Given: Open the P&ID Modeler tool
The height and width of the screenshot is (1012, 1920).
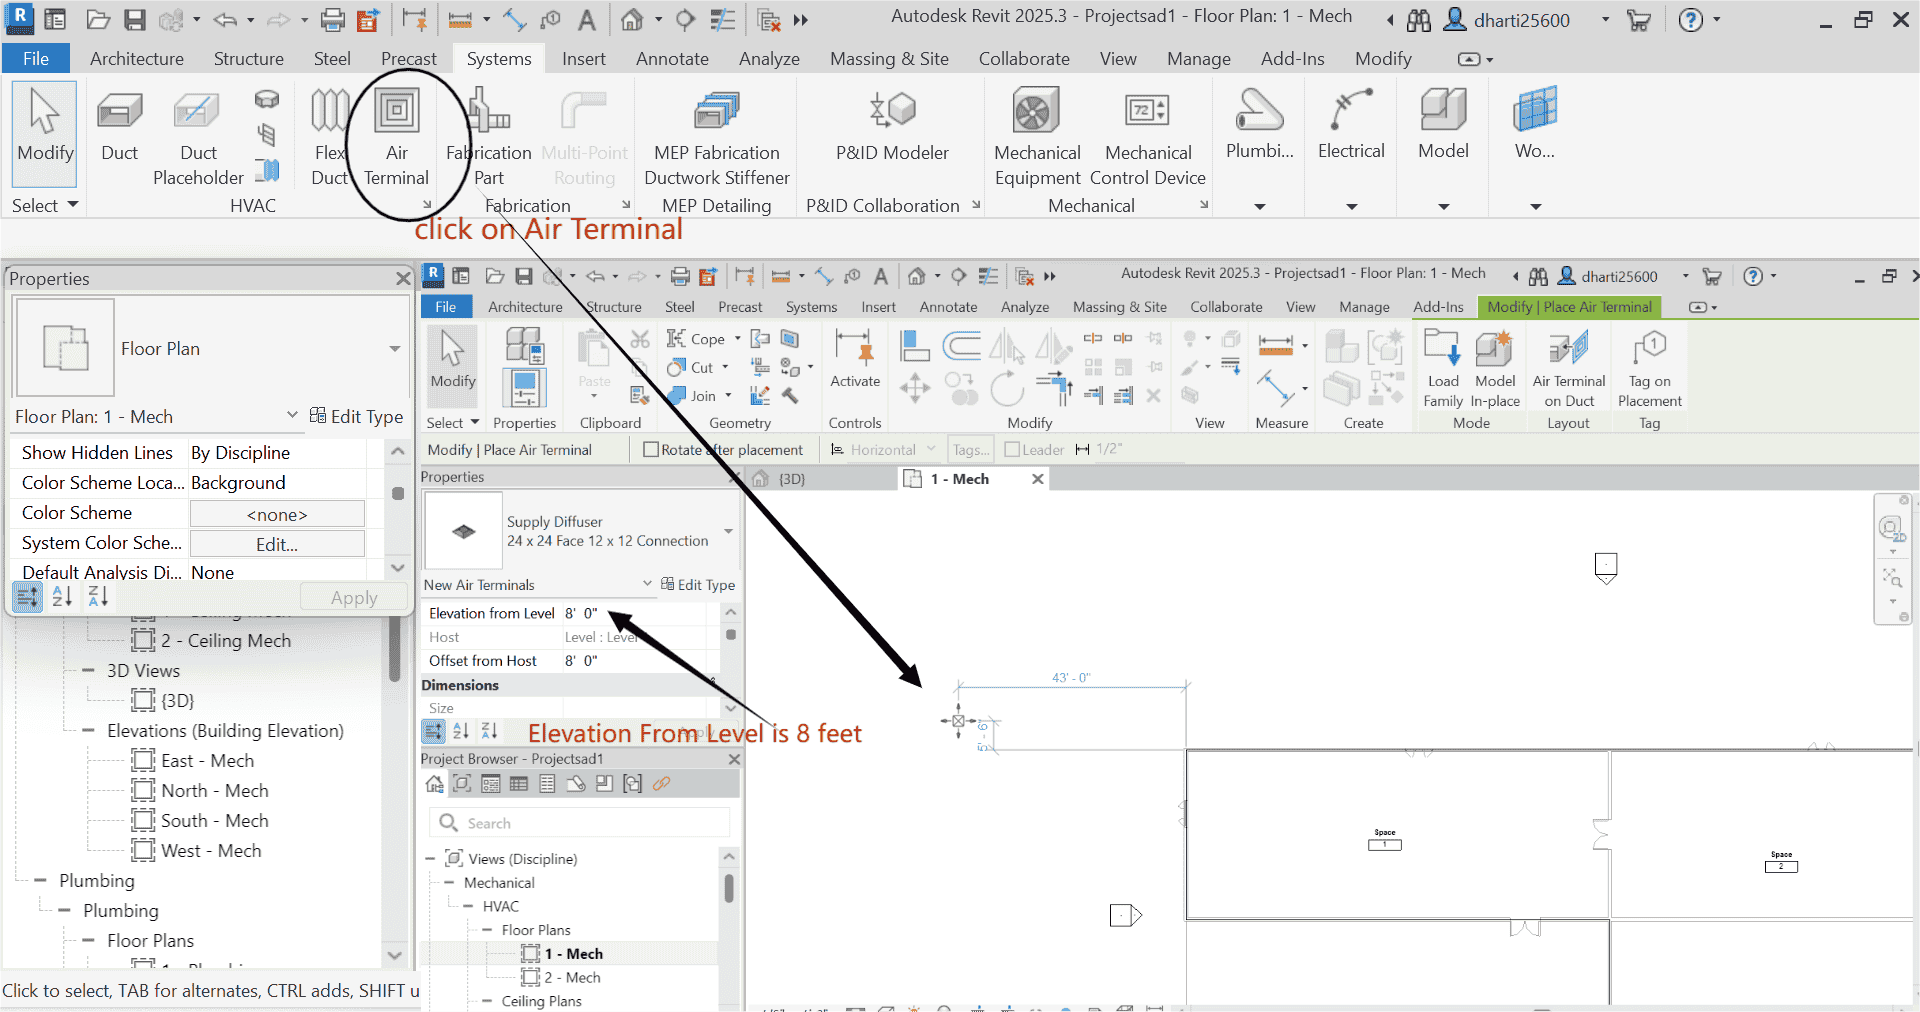Looking at the screenshot, I should [890, 130].
